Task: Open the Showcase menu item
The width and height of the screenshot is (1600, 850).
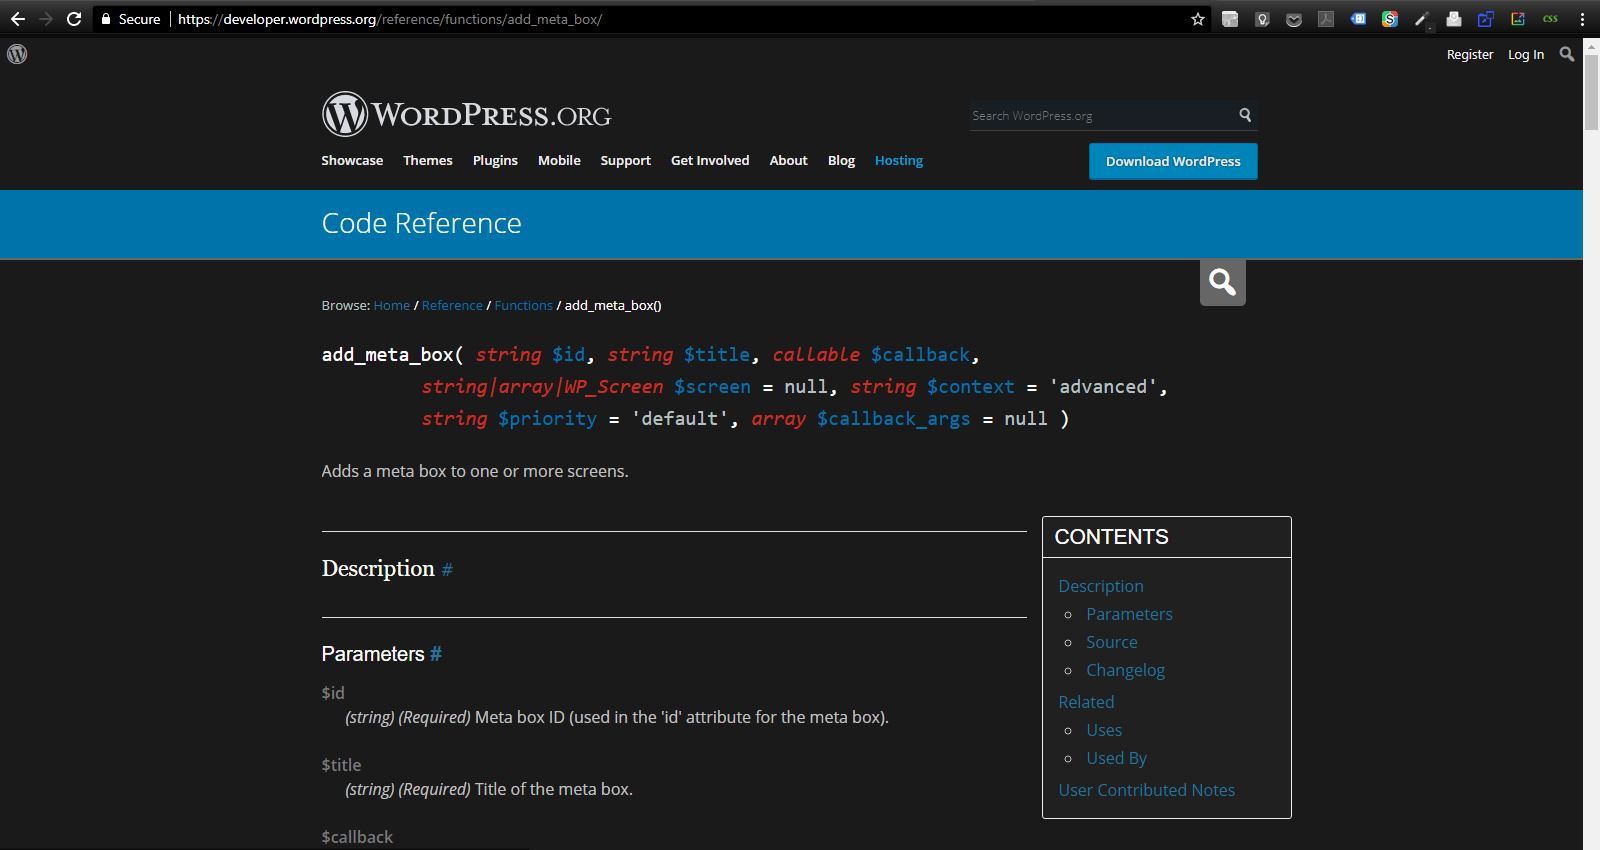Action: [352, 160]
